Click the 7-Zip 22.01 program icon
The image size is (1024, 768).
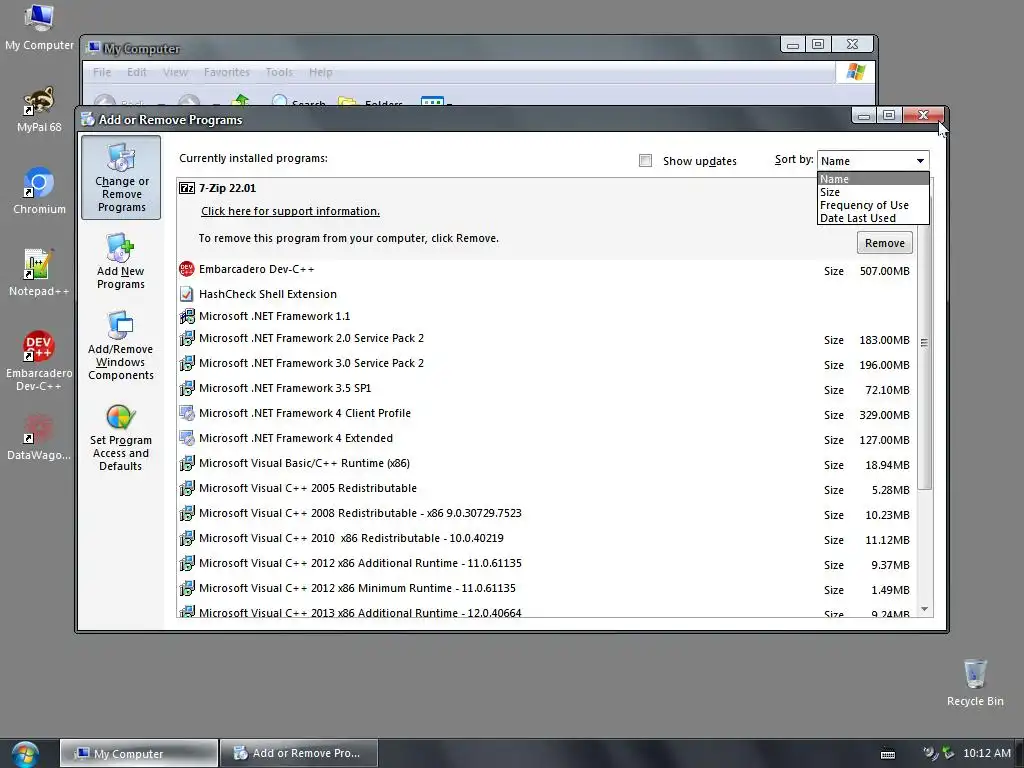(187, 188)
